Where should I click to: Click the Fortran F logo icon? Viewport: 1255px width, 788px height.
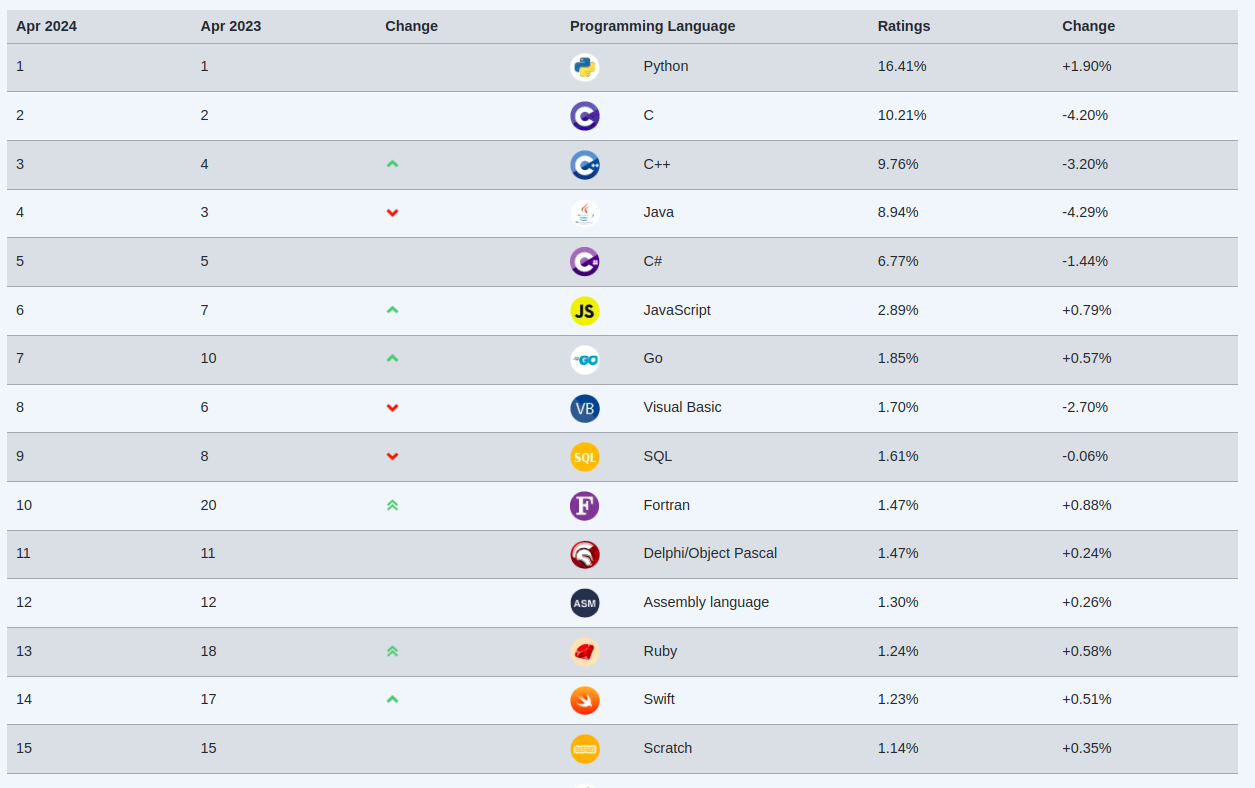point(585,505)
